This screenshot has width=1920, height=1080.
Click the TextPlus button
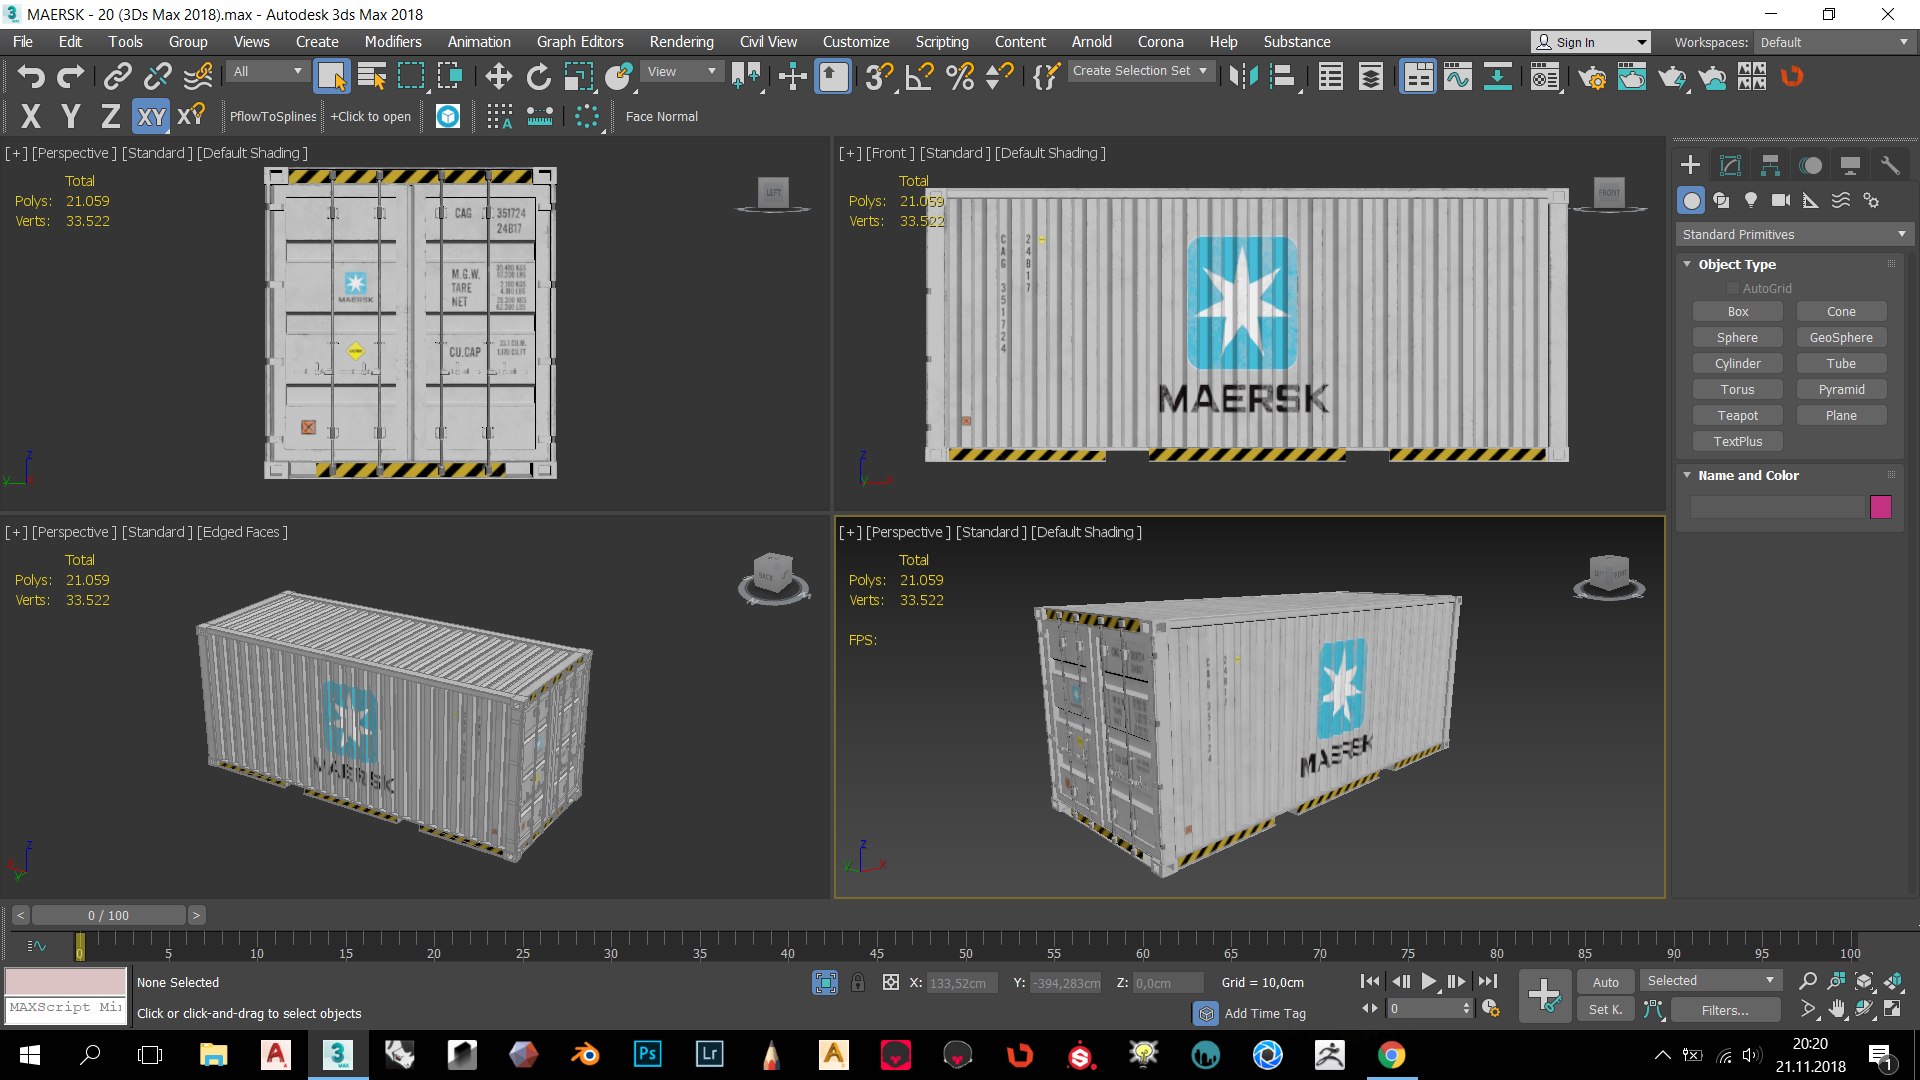click(x=1737, y=441)
